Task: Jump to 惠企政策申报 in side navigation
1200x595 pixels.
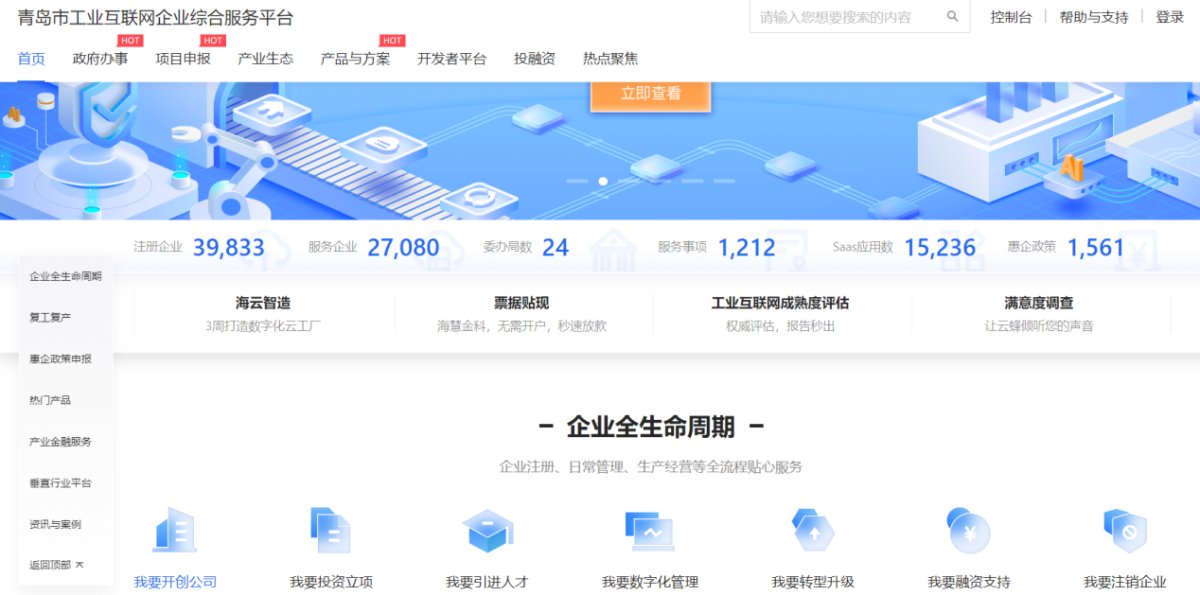Action: pos(61,358)
